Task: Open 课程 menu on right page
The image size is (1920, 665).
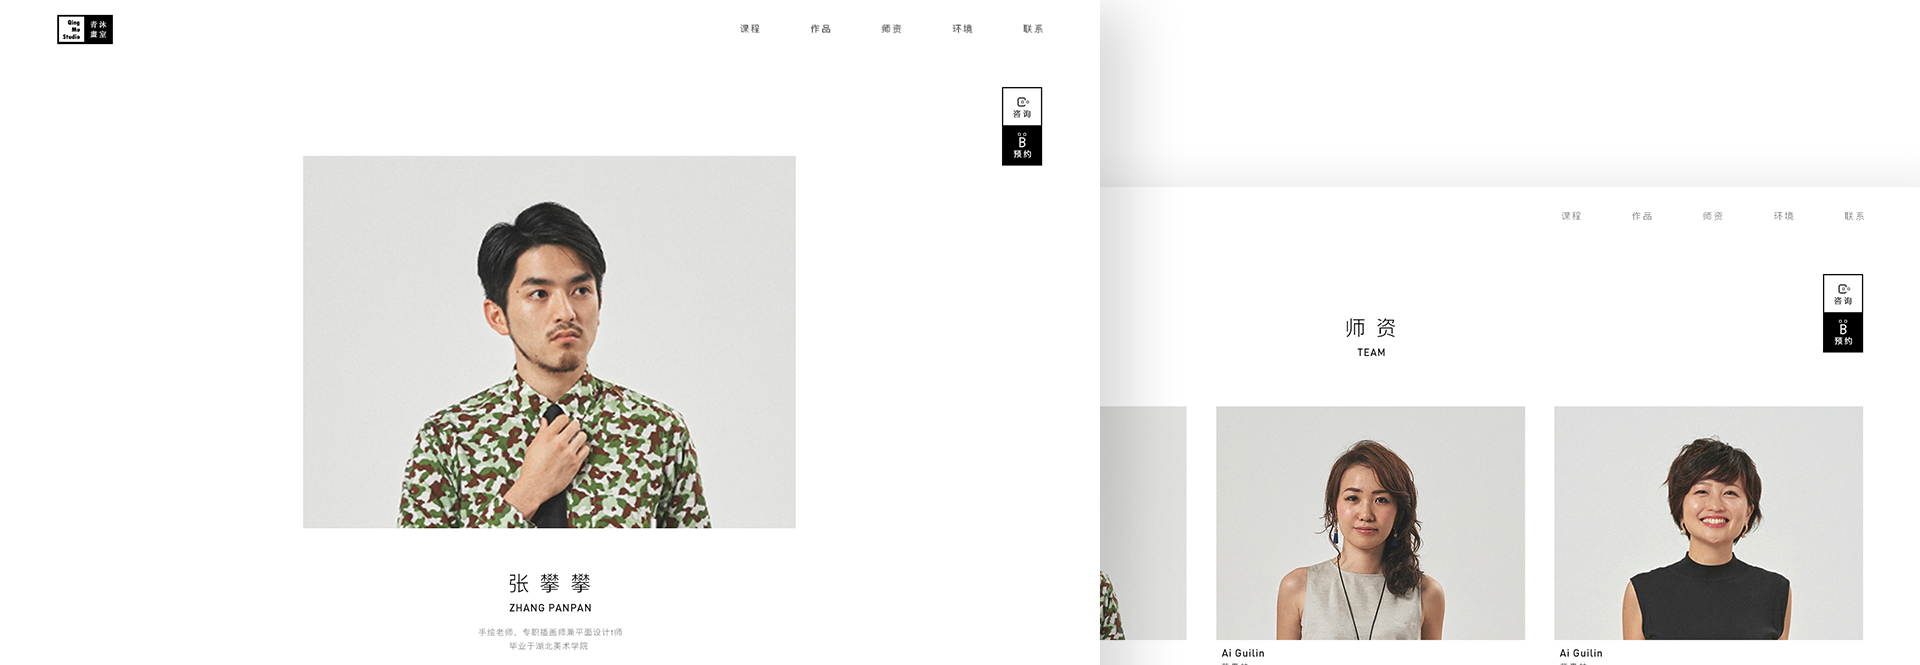Action: tap(1571, 216)
